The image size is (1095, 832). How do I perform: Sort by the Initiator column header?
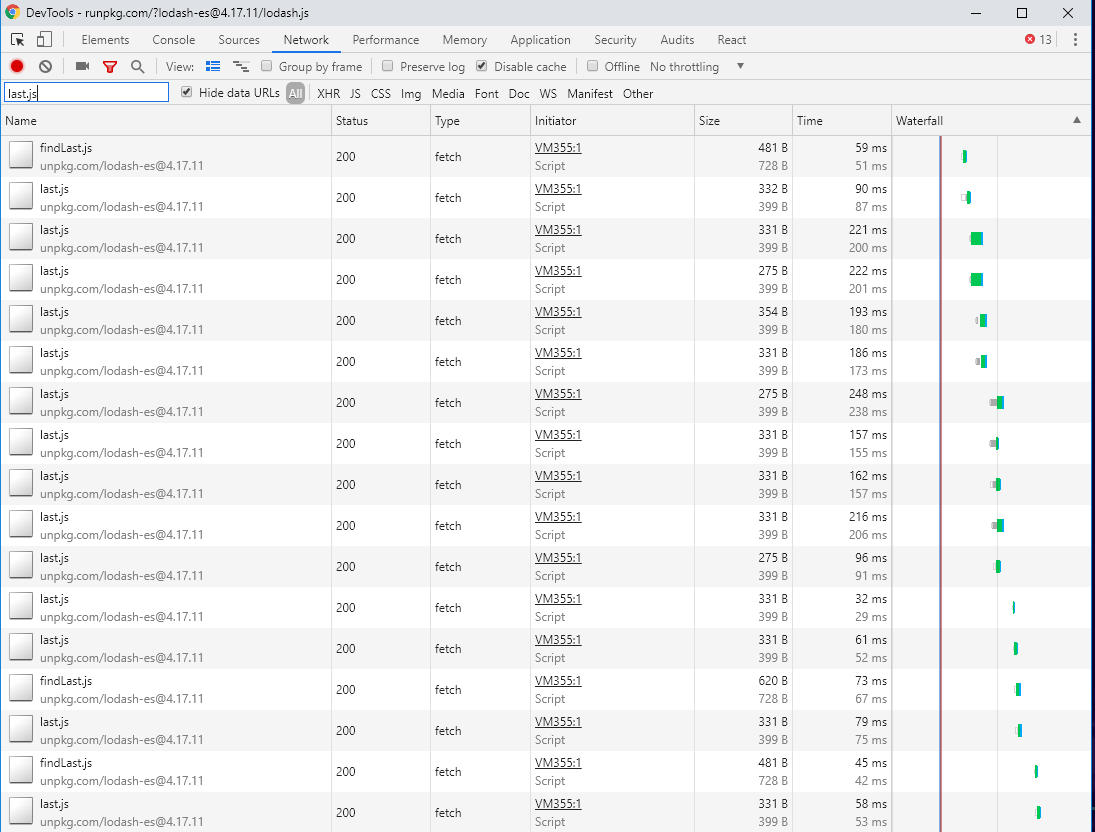coord(612,120)
